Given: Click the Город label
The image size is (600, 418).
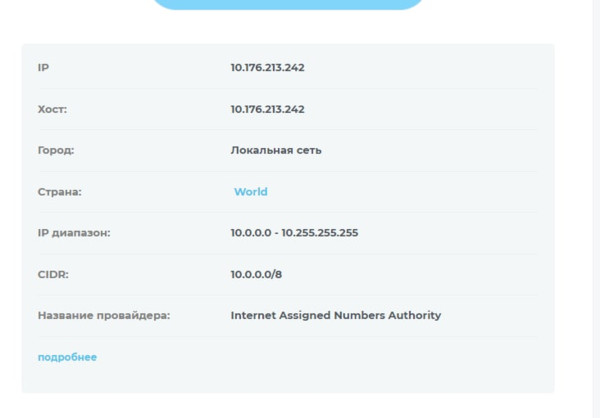Looking at the screenshot, I should [x=56, y=150].
